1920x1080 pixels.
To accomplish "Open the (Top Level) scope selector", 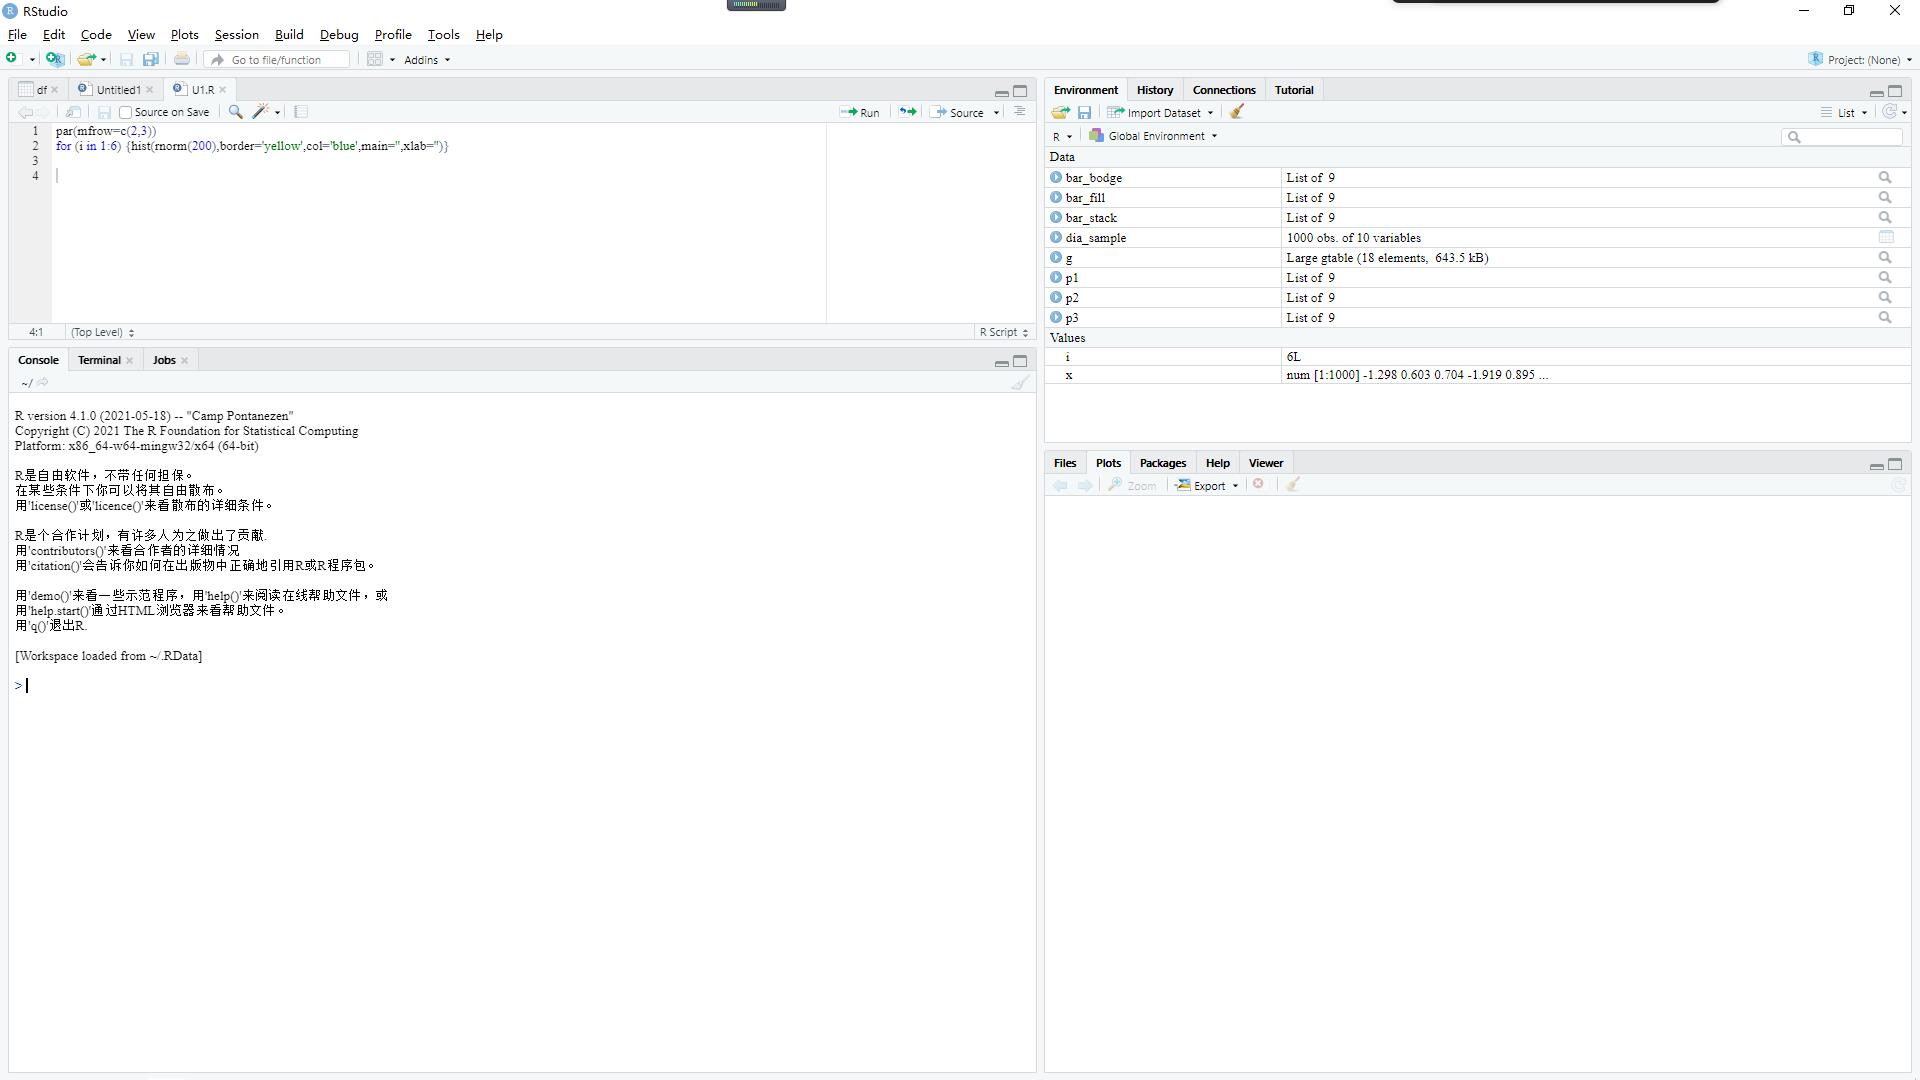I will coord(102,332).
